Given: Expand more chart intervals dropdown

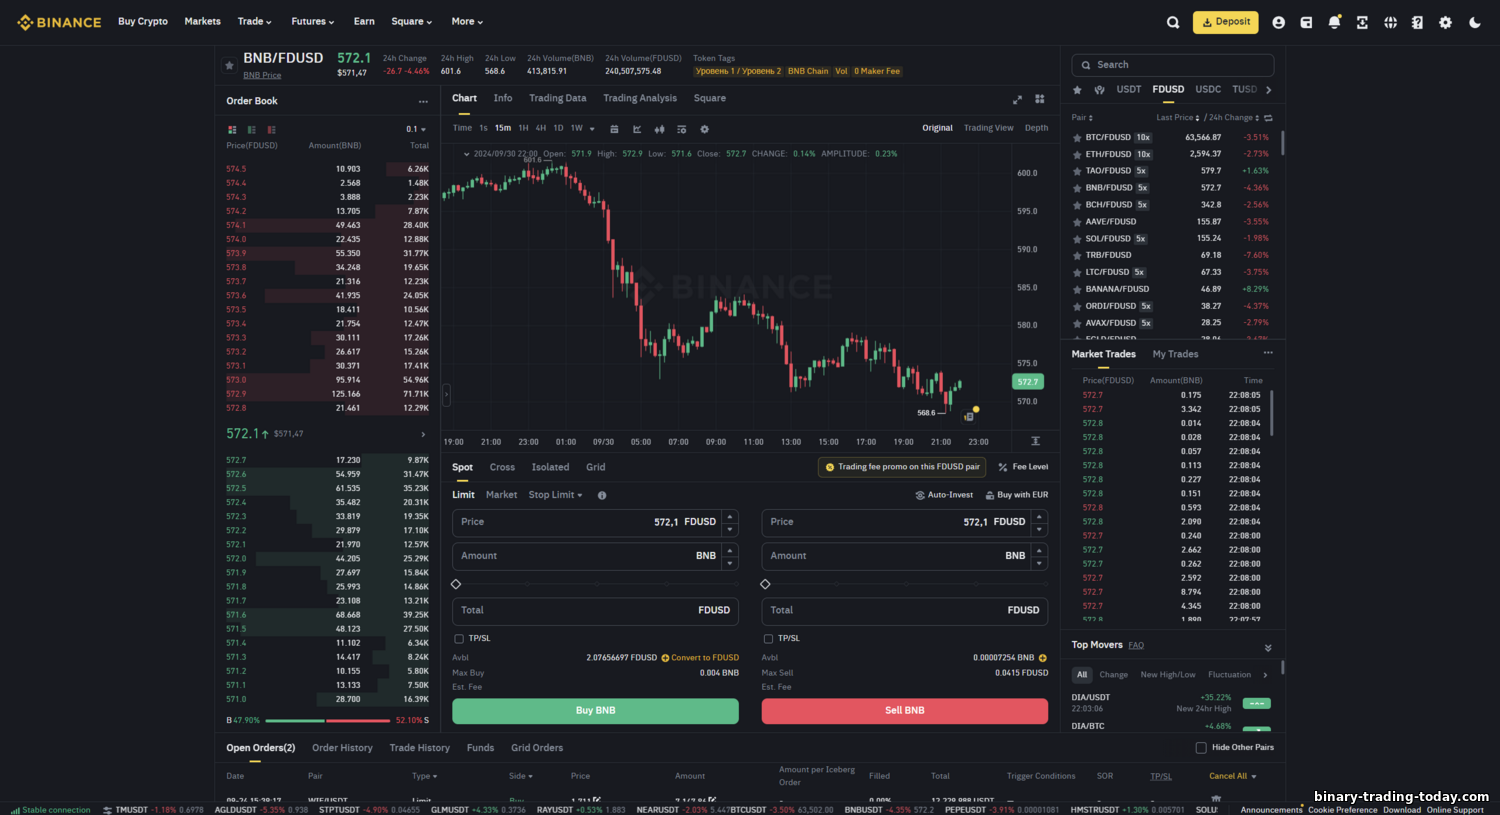Looking at the screenshot, I should 592,129.
